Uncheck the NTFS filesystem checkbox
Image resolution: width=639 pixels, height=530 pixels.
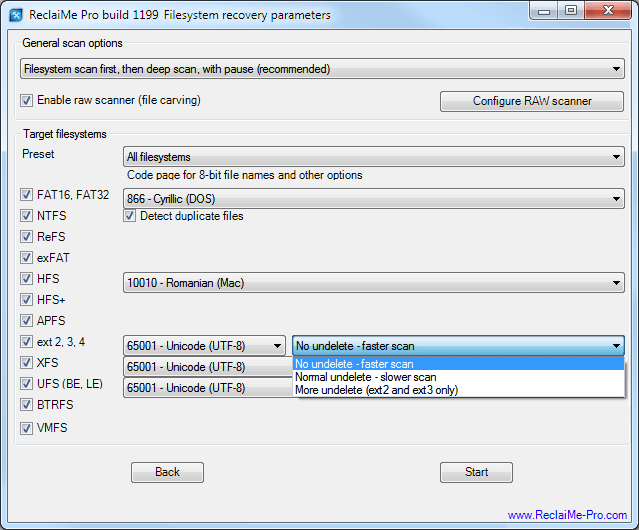[x=27, y=216]
